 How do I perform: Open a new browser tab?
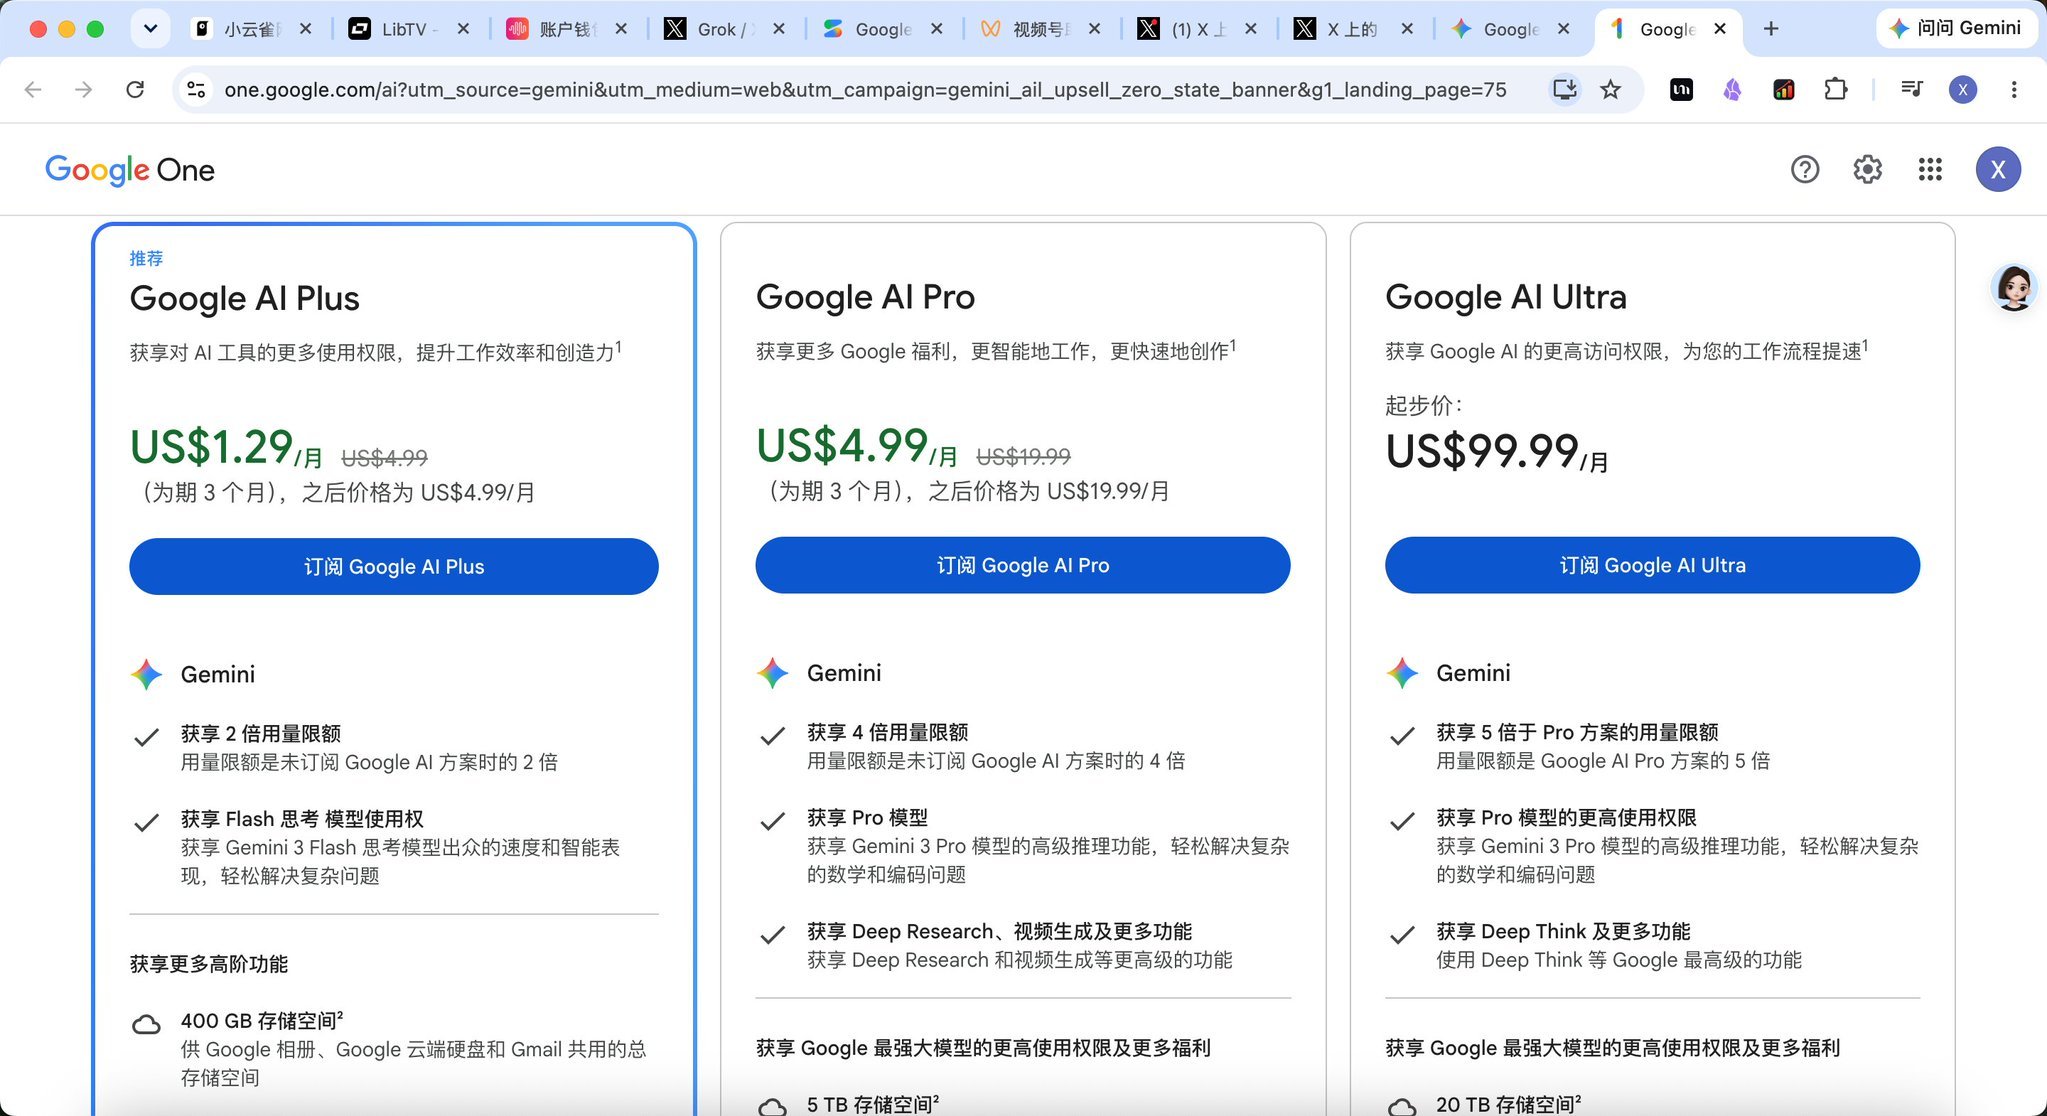point(1770,29)
